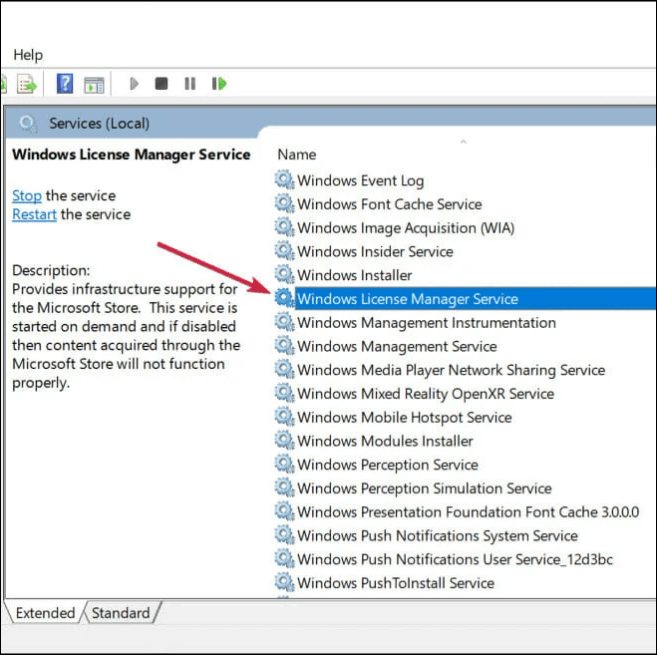Select Windows Mobile Hotspot Service name
Viewport: 657px width, 655px height.
pyautogui.click(x=405, y=418)
